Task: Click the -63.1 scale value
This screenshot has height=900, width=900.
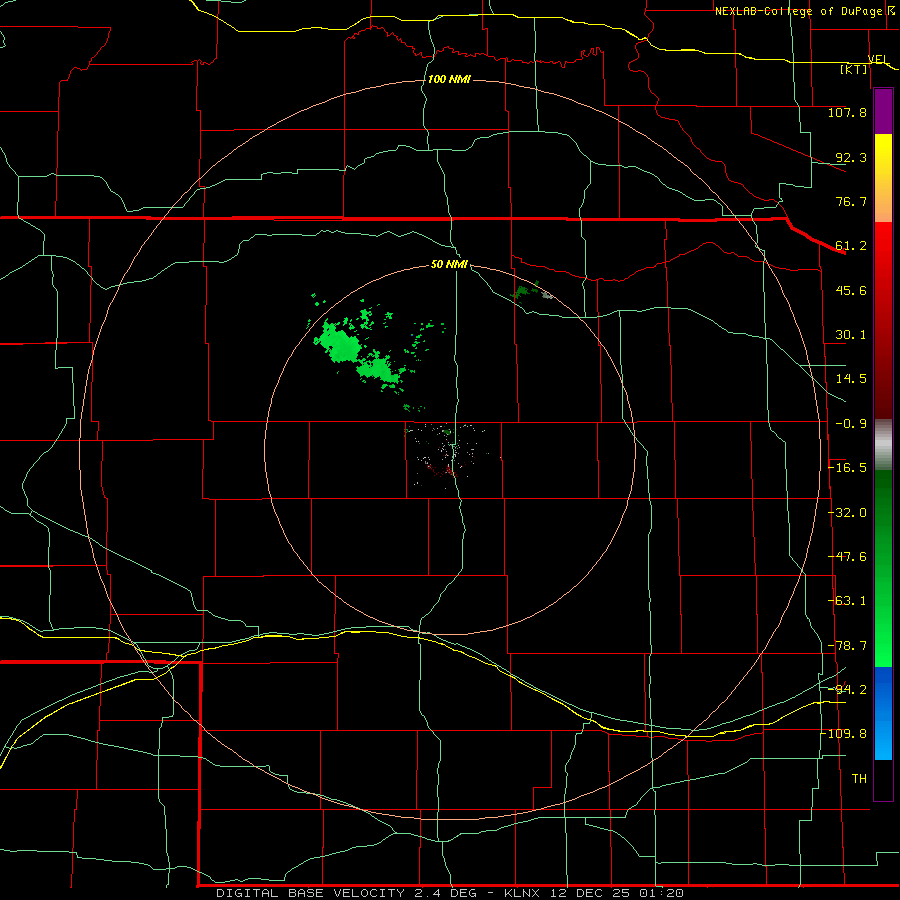Action: point(847,601)
